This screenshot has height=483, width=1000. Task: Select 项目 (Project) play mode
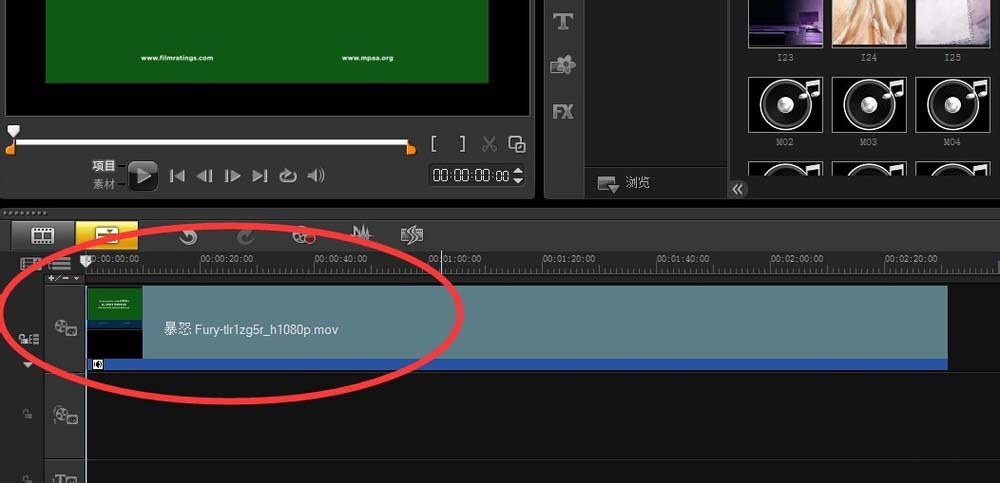(x=104, y=166)
